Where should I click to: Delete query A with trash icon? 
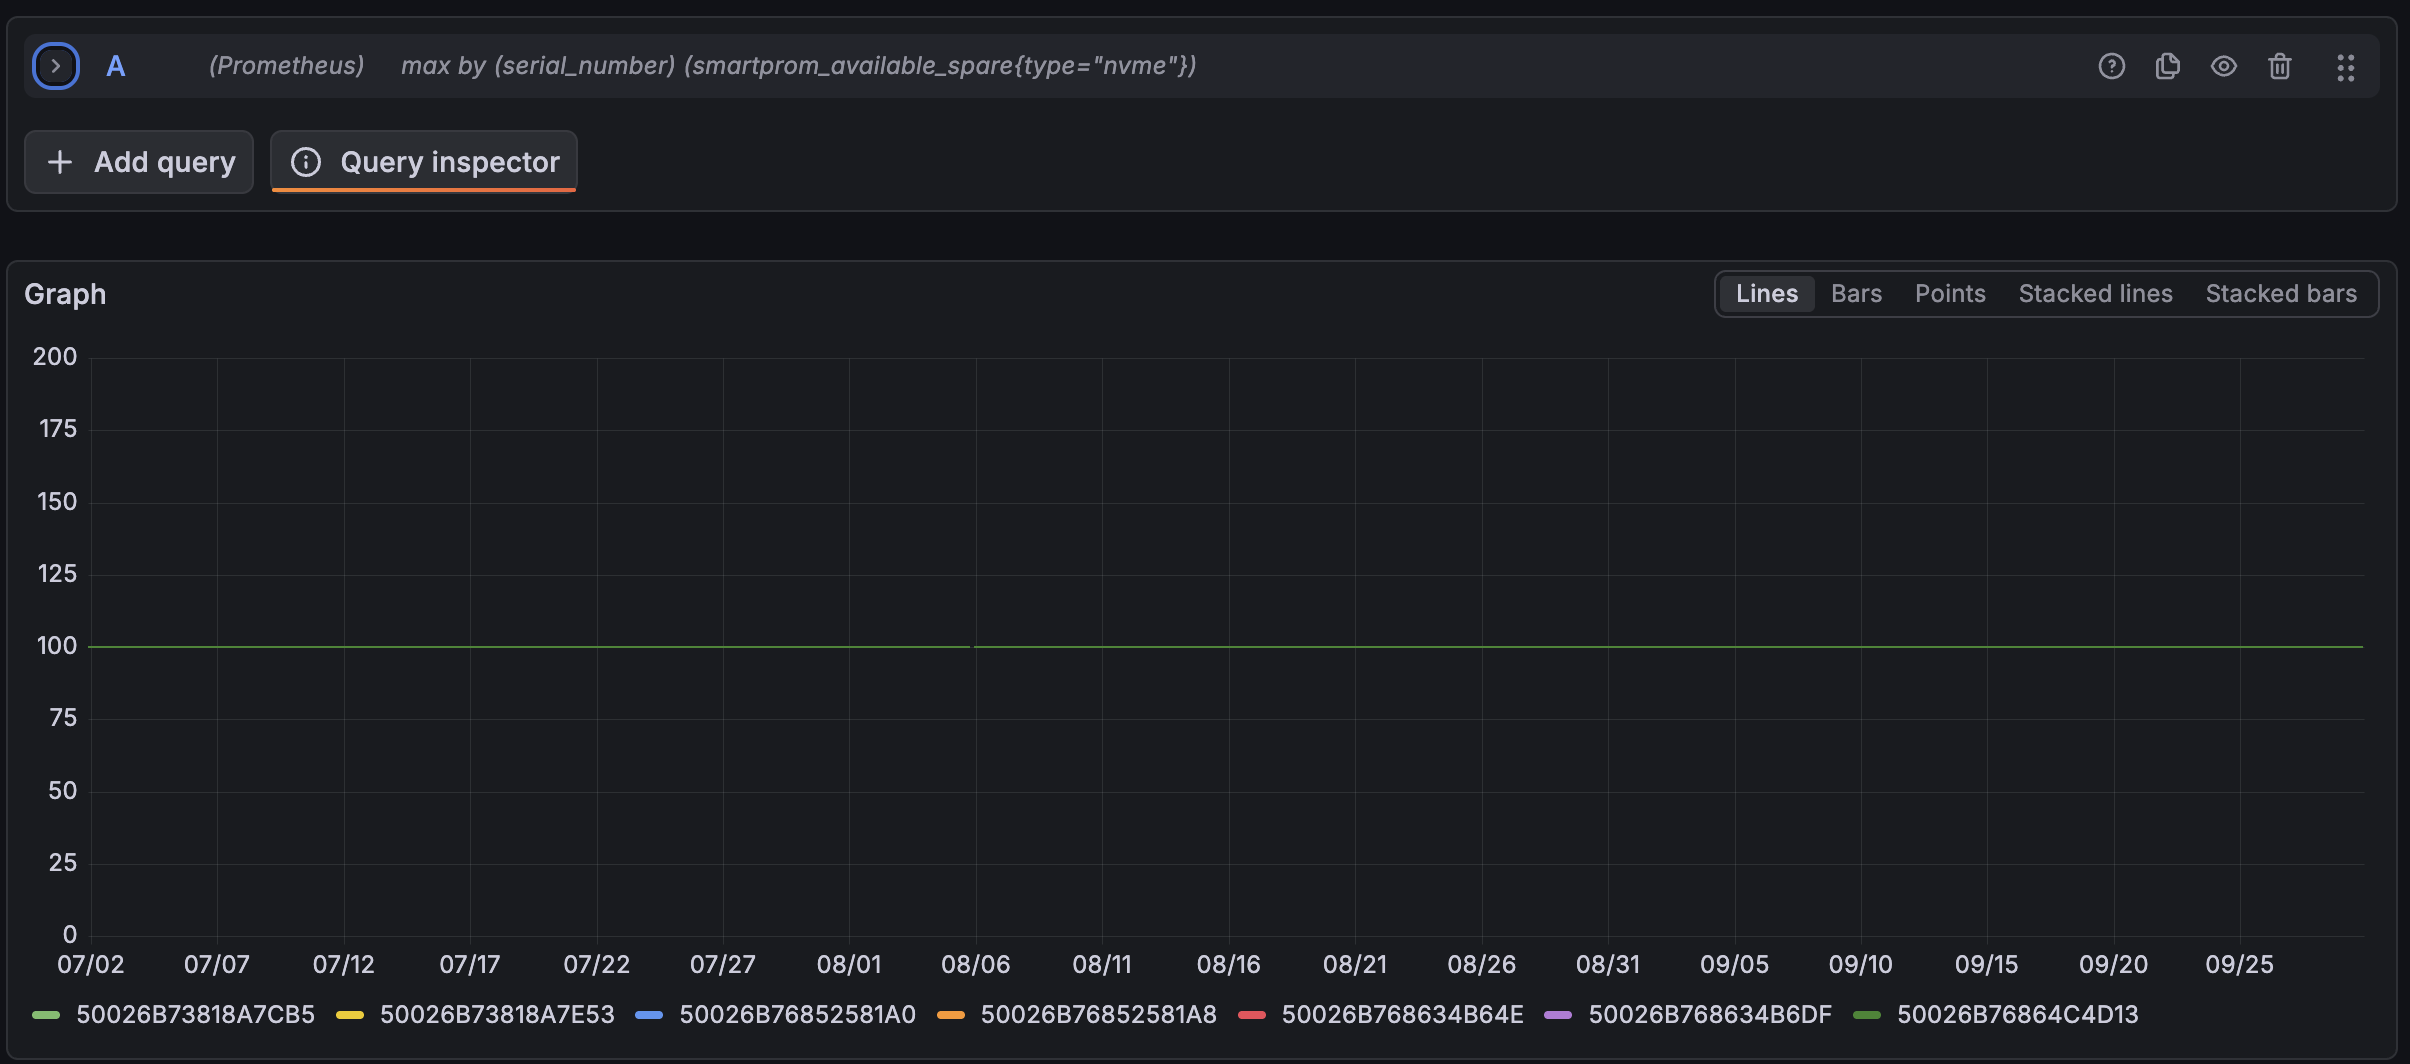(2279, 66)
